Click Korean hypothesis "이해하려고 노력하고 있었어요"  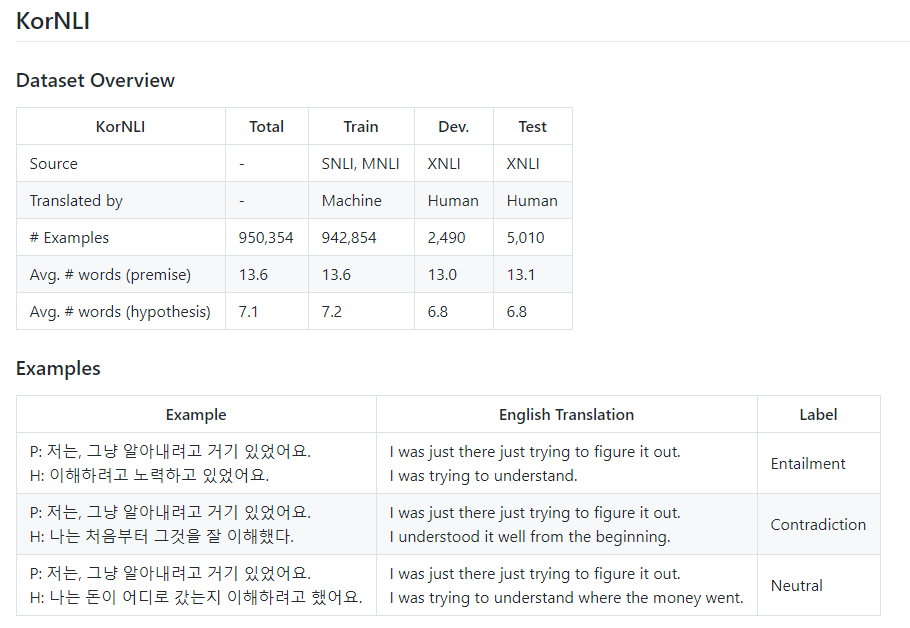149,475
